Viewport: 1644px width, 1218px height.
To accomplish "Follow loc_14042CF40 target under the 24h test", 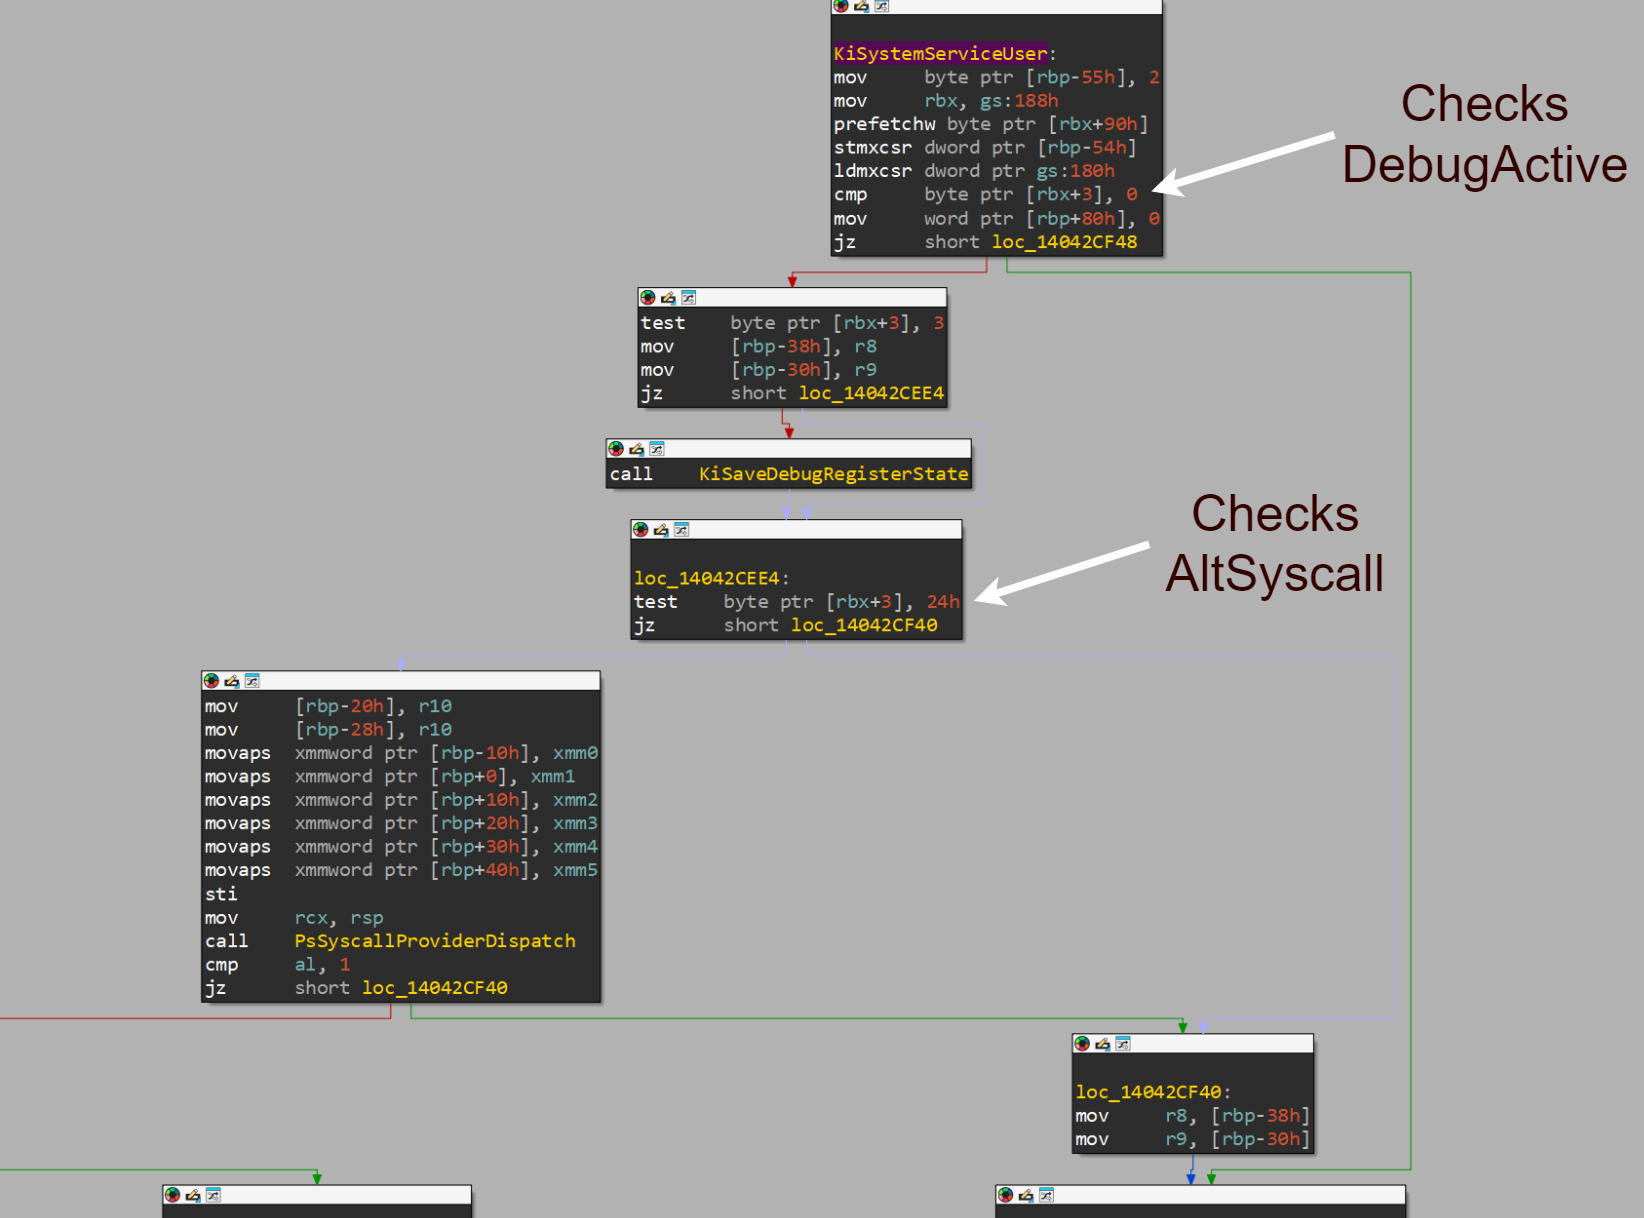I will 864,625.
